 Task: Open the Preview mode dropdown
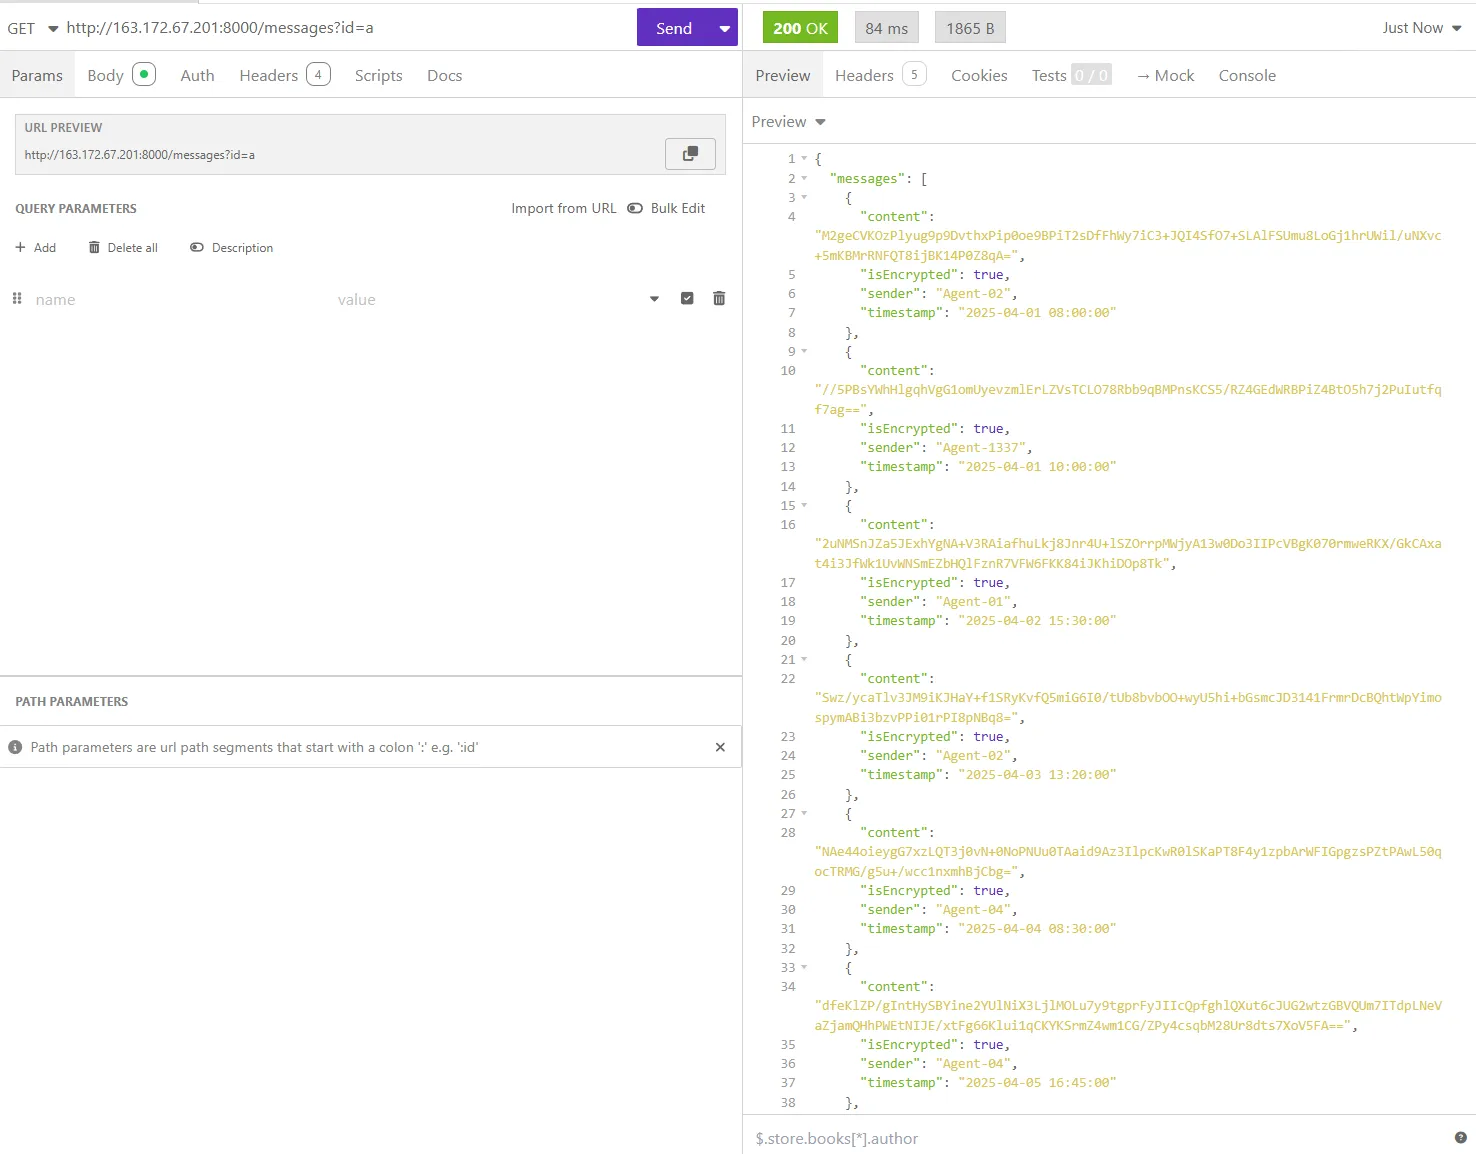tap(788, 122)
